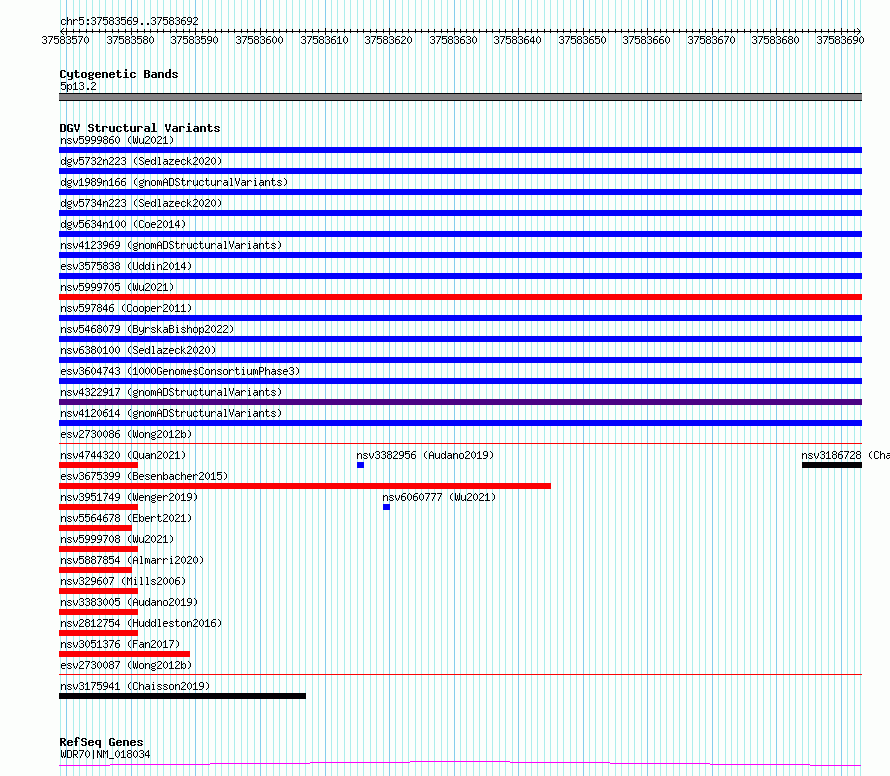Click the 5p13.2 band label
This screenshot has width=890, height=776.
point(78,86)
